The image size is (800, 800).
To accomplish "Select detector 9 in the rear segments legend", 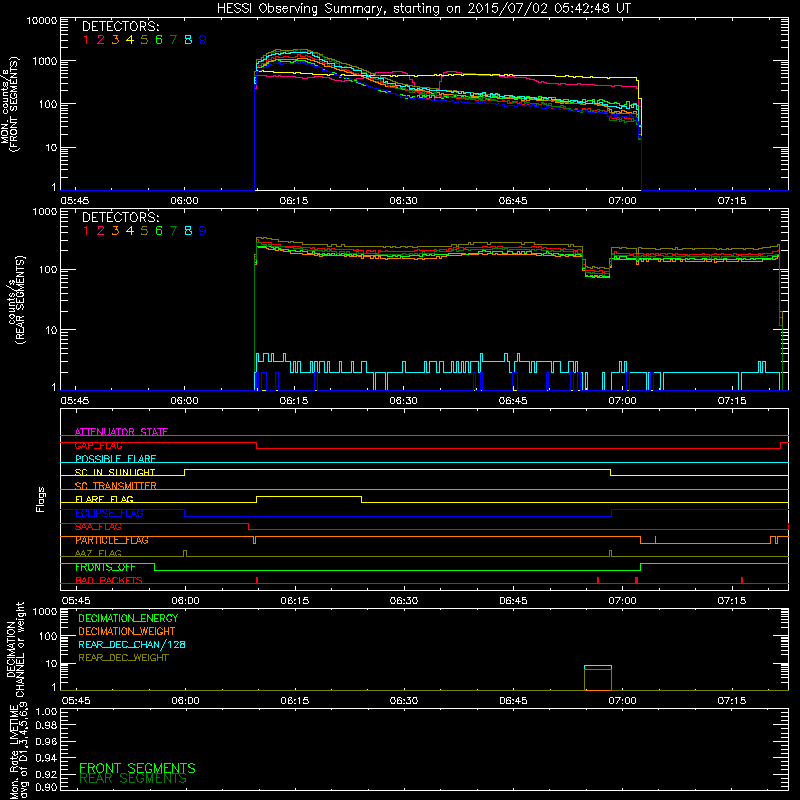I will click(x=203, y=231).
